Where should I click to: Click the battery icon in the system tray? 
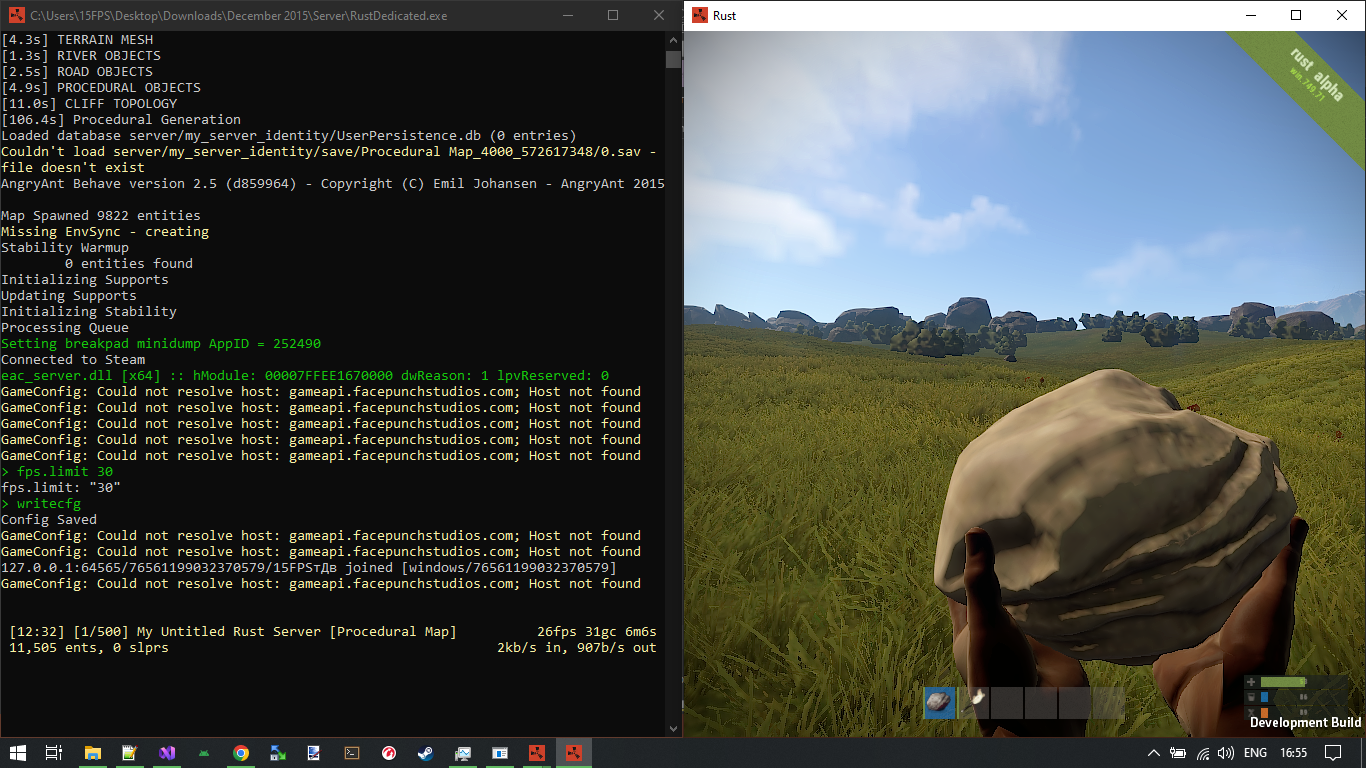[x=1178, y=753]
